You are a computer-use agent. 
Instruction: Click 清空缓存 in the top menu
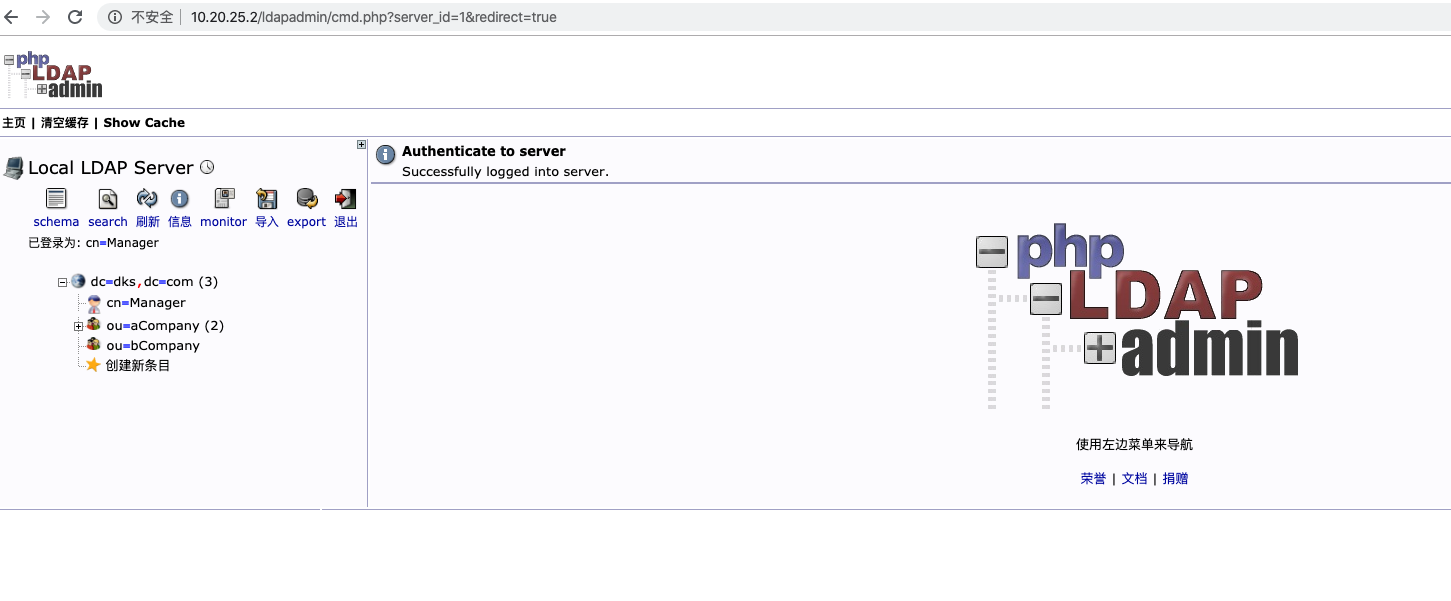(x=65, y=122)
